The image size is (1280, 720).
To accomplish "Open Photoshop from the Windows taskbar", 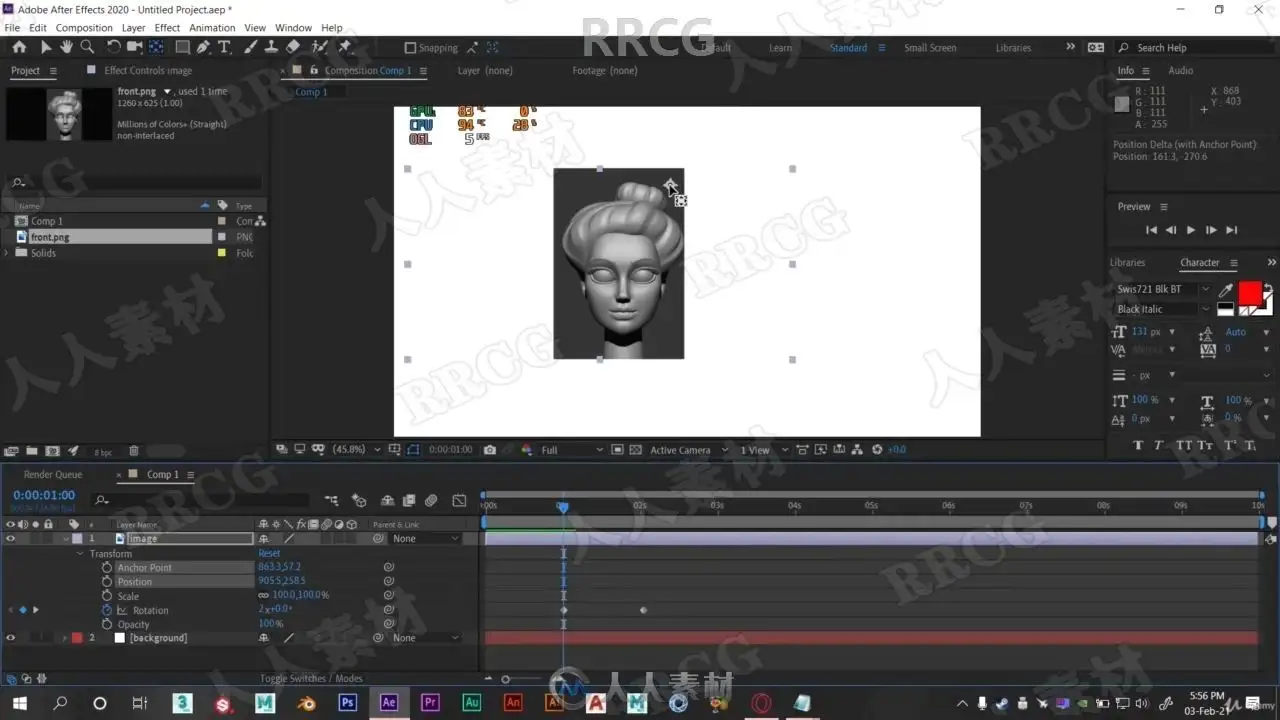I will [x=348, y=703].
